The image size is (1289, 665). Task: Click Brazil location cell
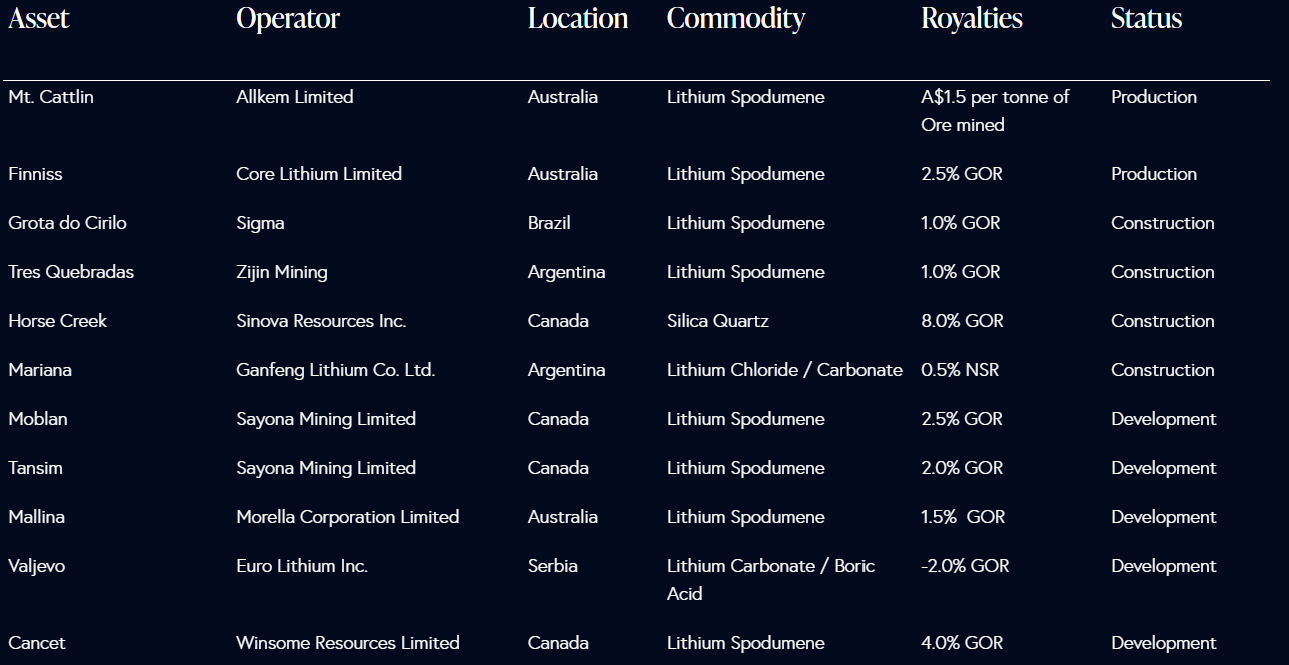549,223
